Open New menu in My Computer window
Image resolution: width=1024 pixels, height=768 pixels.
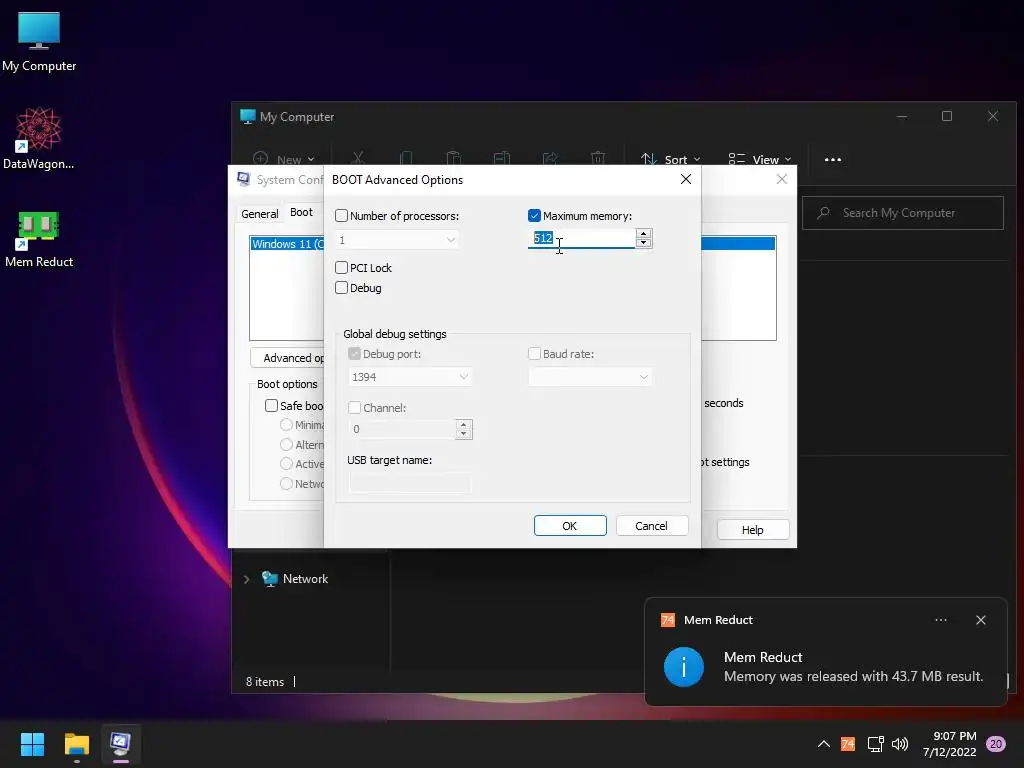(283, 159)
